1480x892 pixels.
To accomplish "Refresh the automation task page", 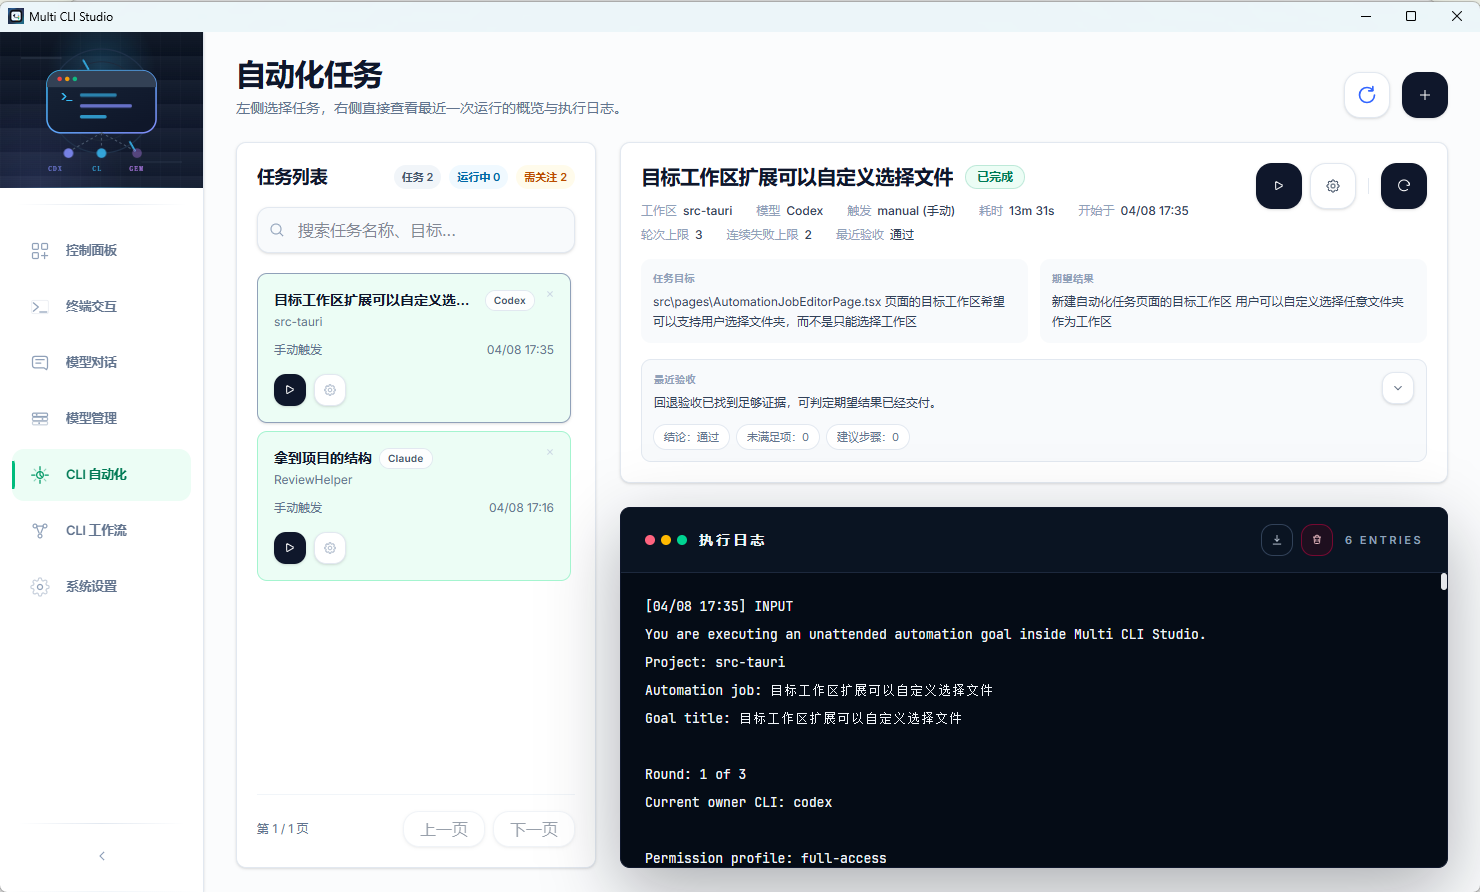I will click(1367, 95).
